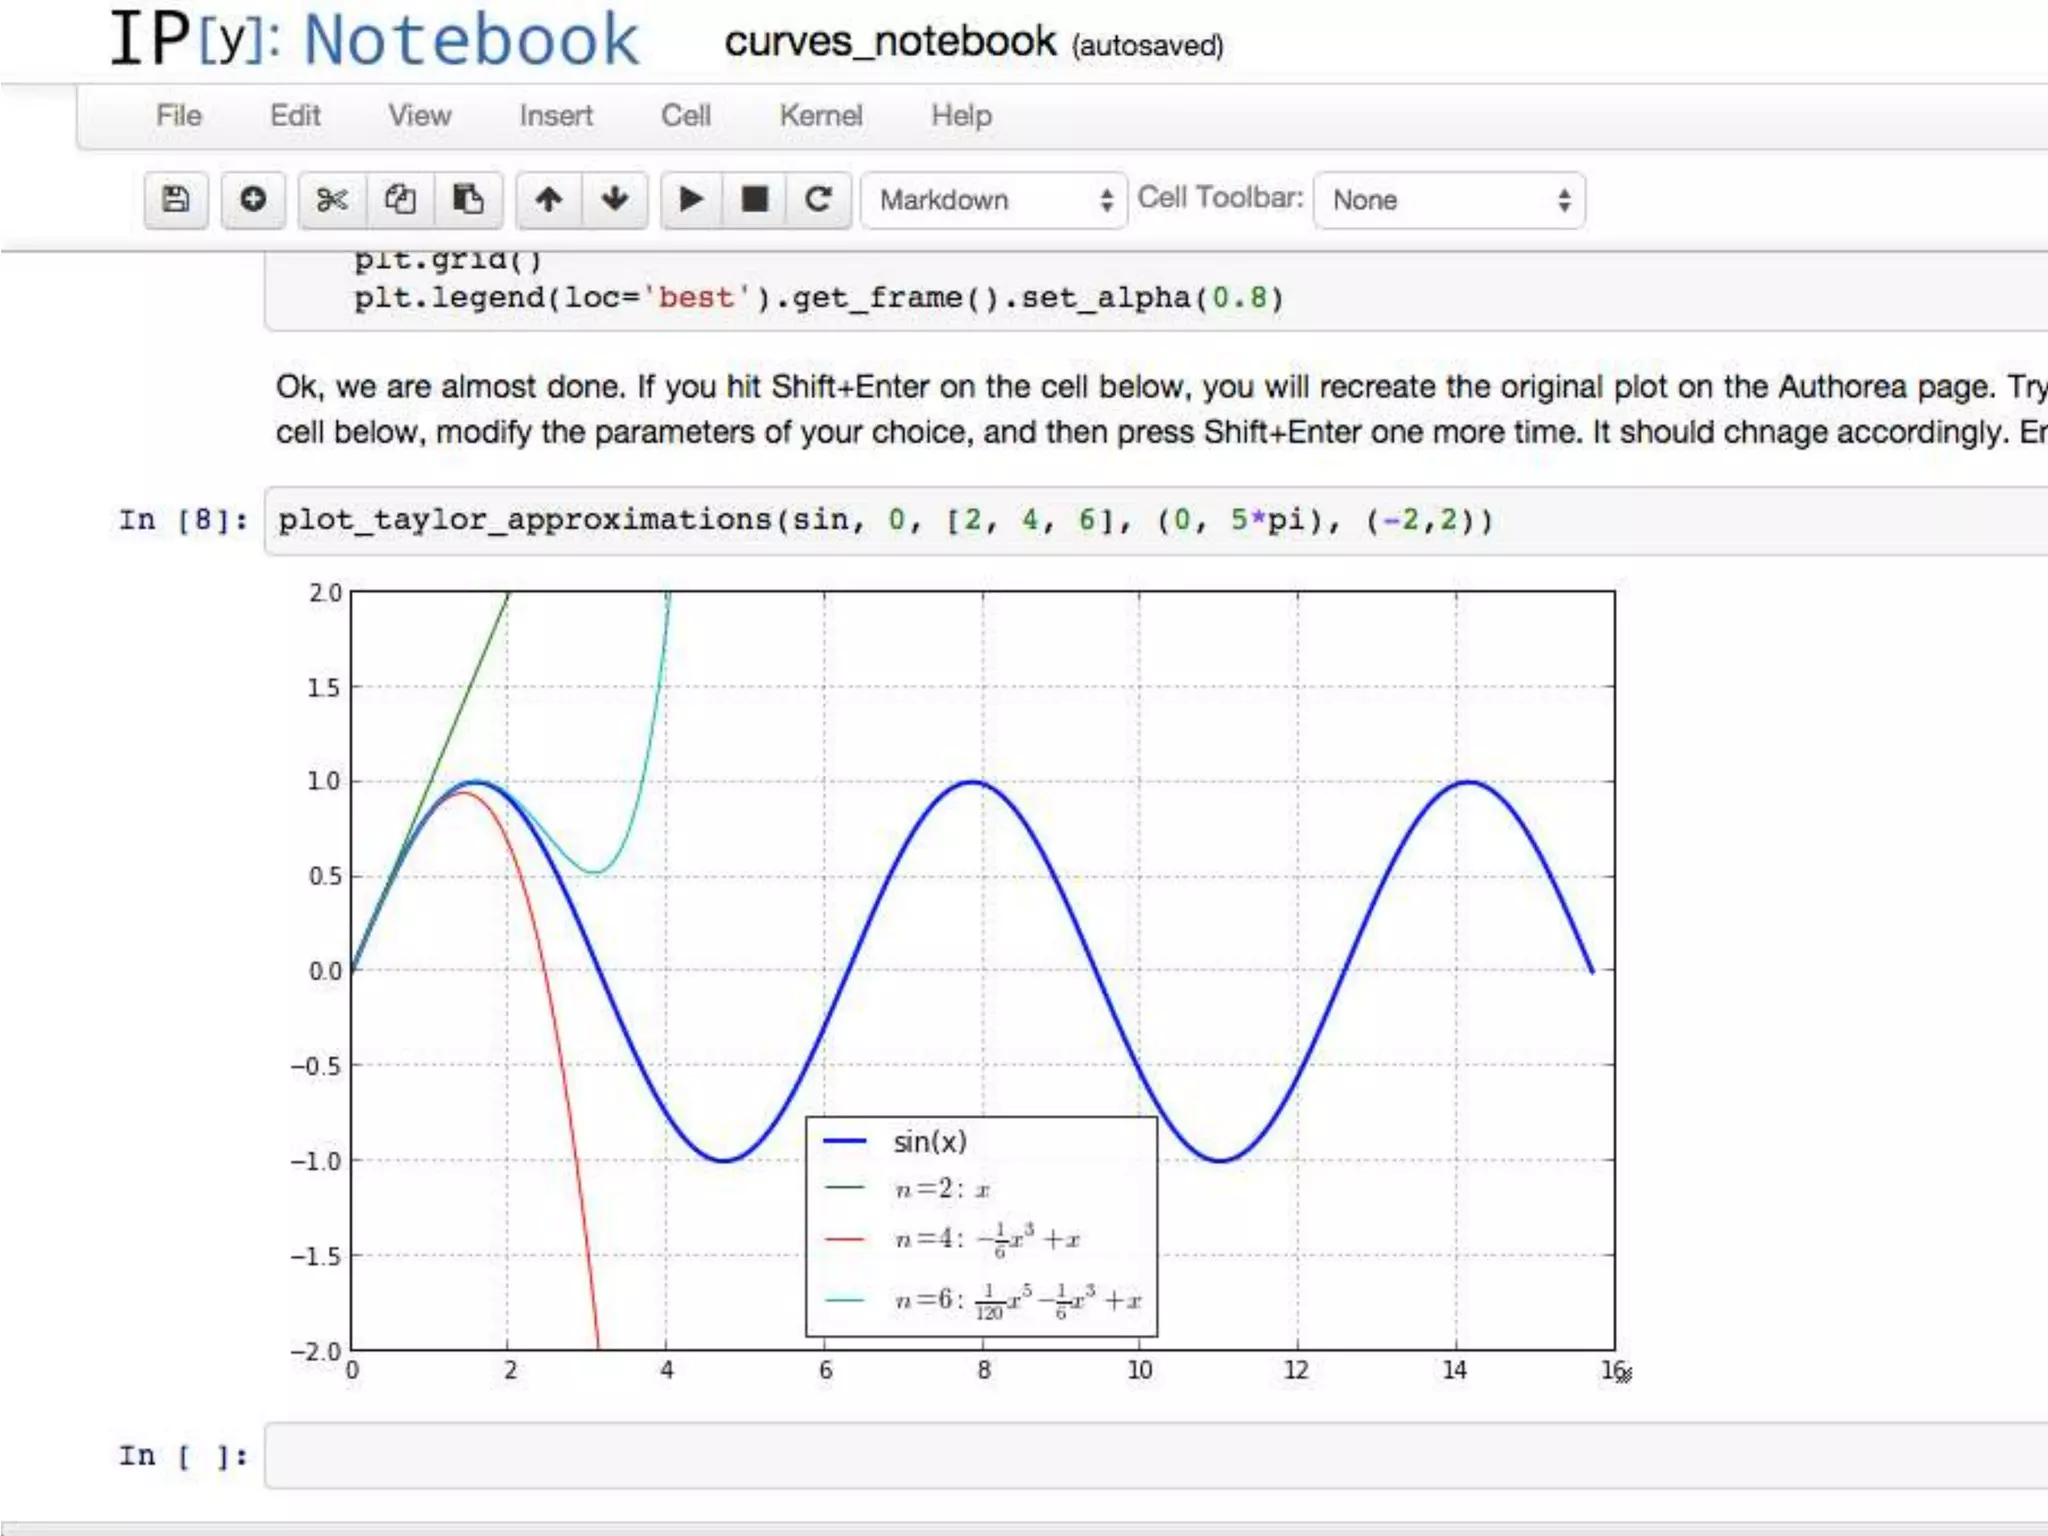2048x1536 pixels.
Task: Copy the selected cell icon
Action: [400, 199]
